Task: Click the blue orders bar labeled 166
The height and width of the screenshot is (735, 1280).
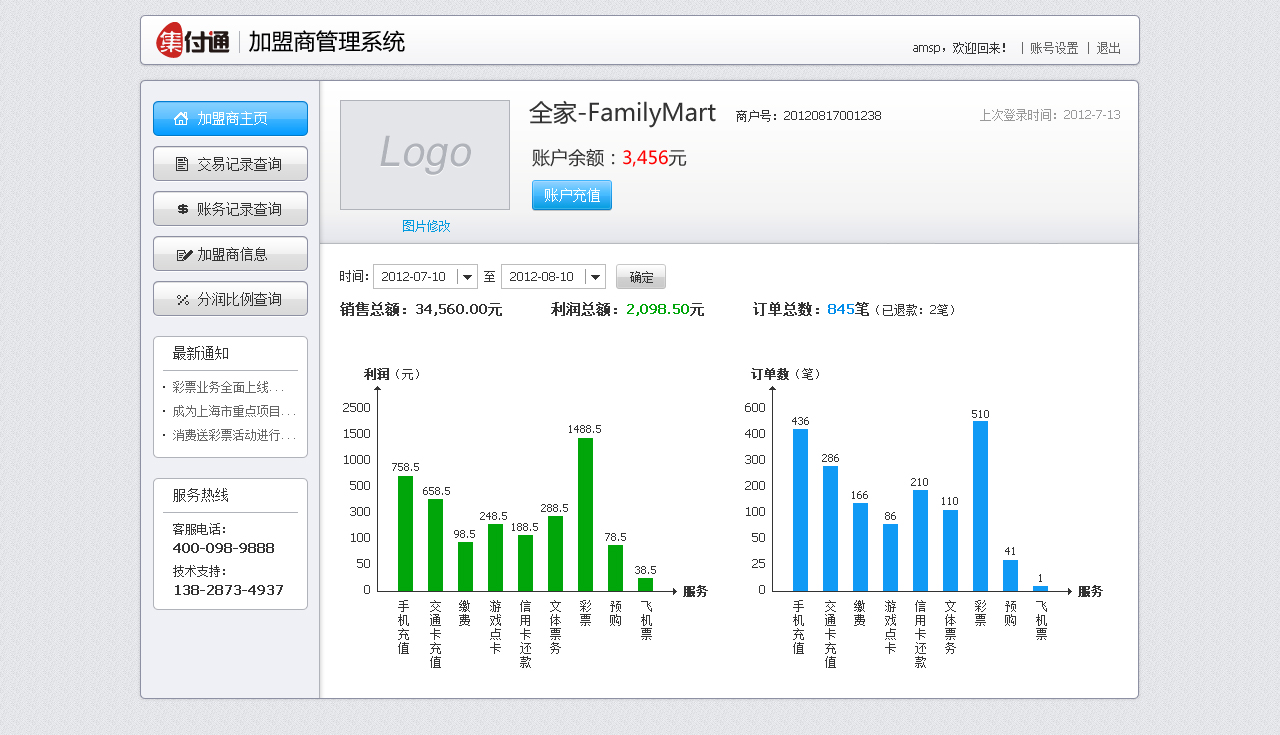Action: pyautogui.click(x=860, y=547)
